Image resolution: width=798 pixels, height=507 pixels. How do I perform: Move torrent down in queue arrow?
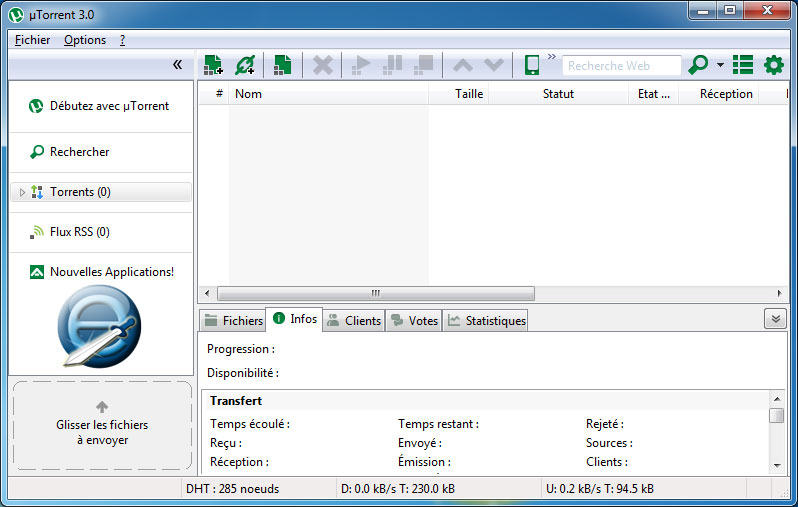coord(494,65)
